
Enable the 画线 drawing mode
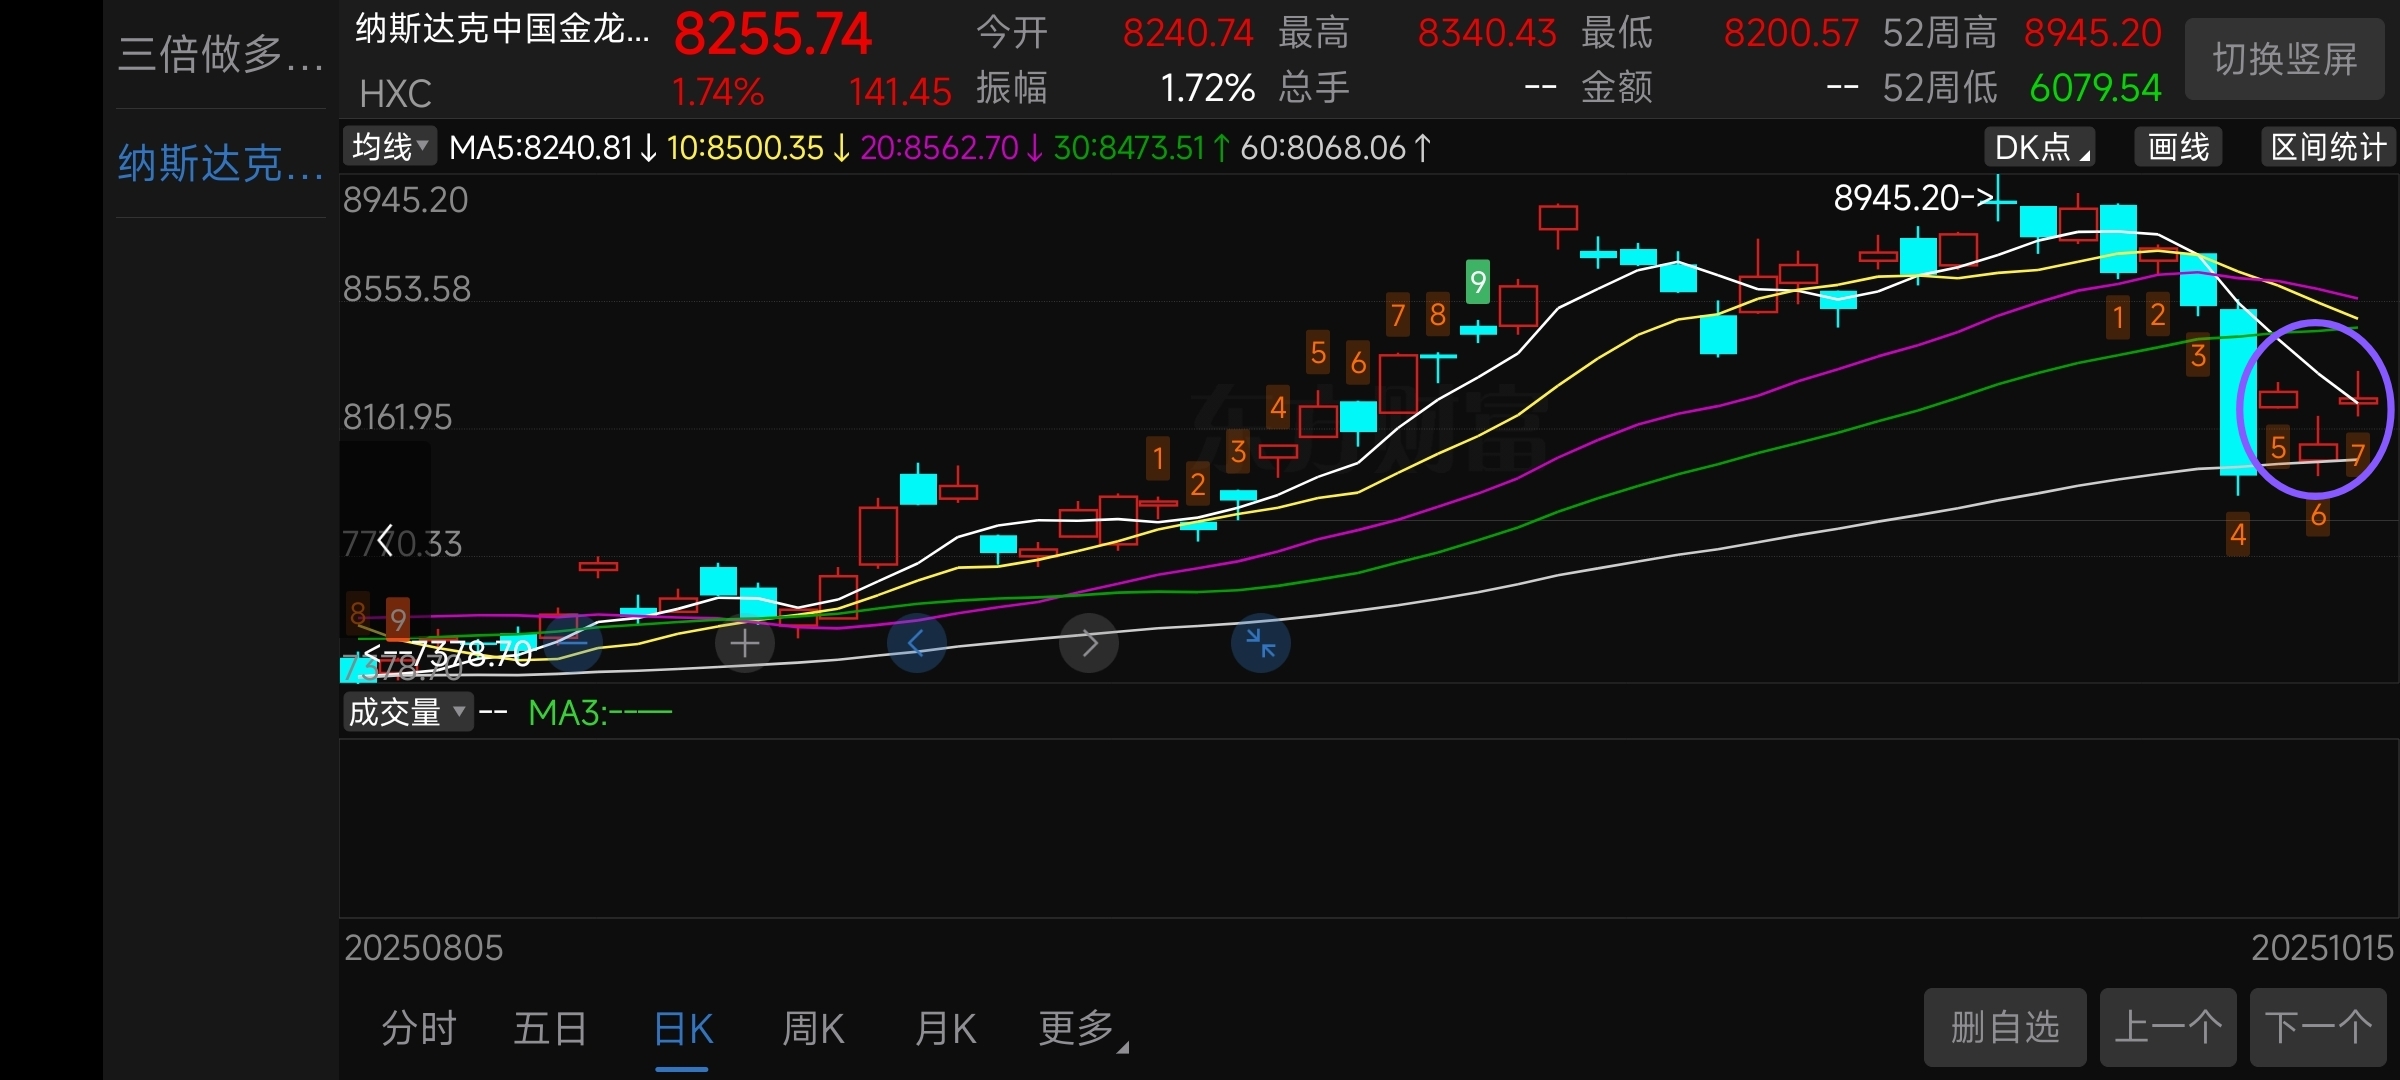click(2179, 148)
